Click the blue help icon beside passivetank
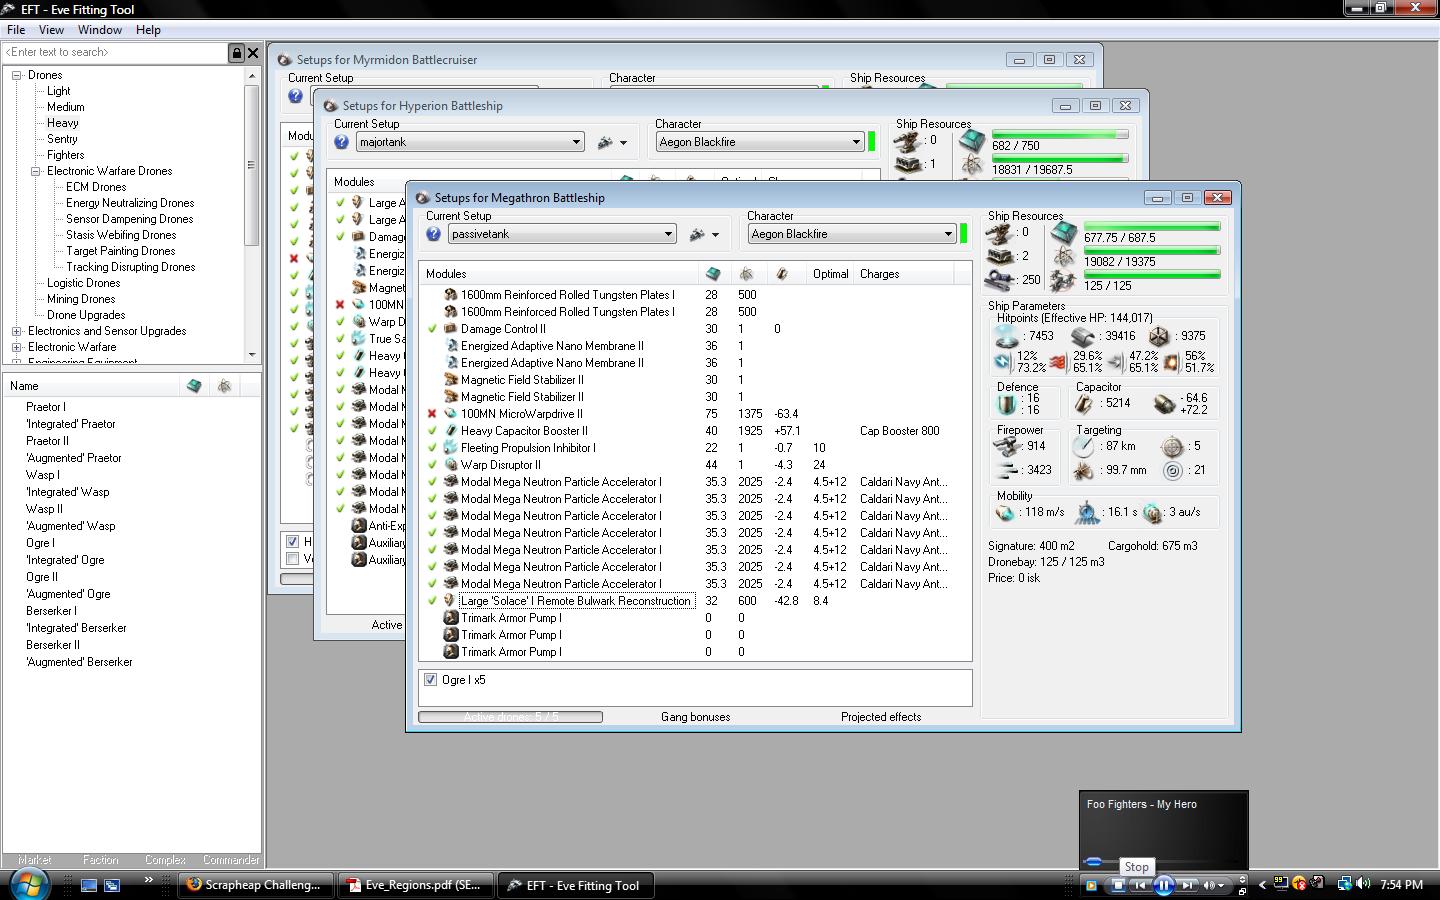1440x900 pixels. (x=434, y=234)
